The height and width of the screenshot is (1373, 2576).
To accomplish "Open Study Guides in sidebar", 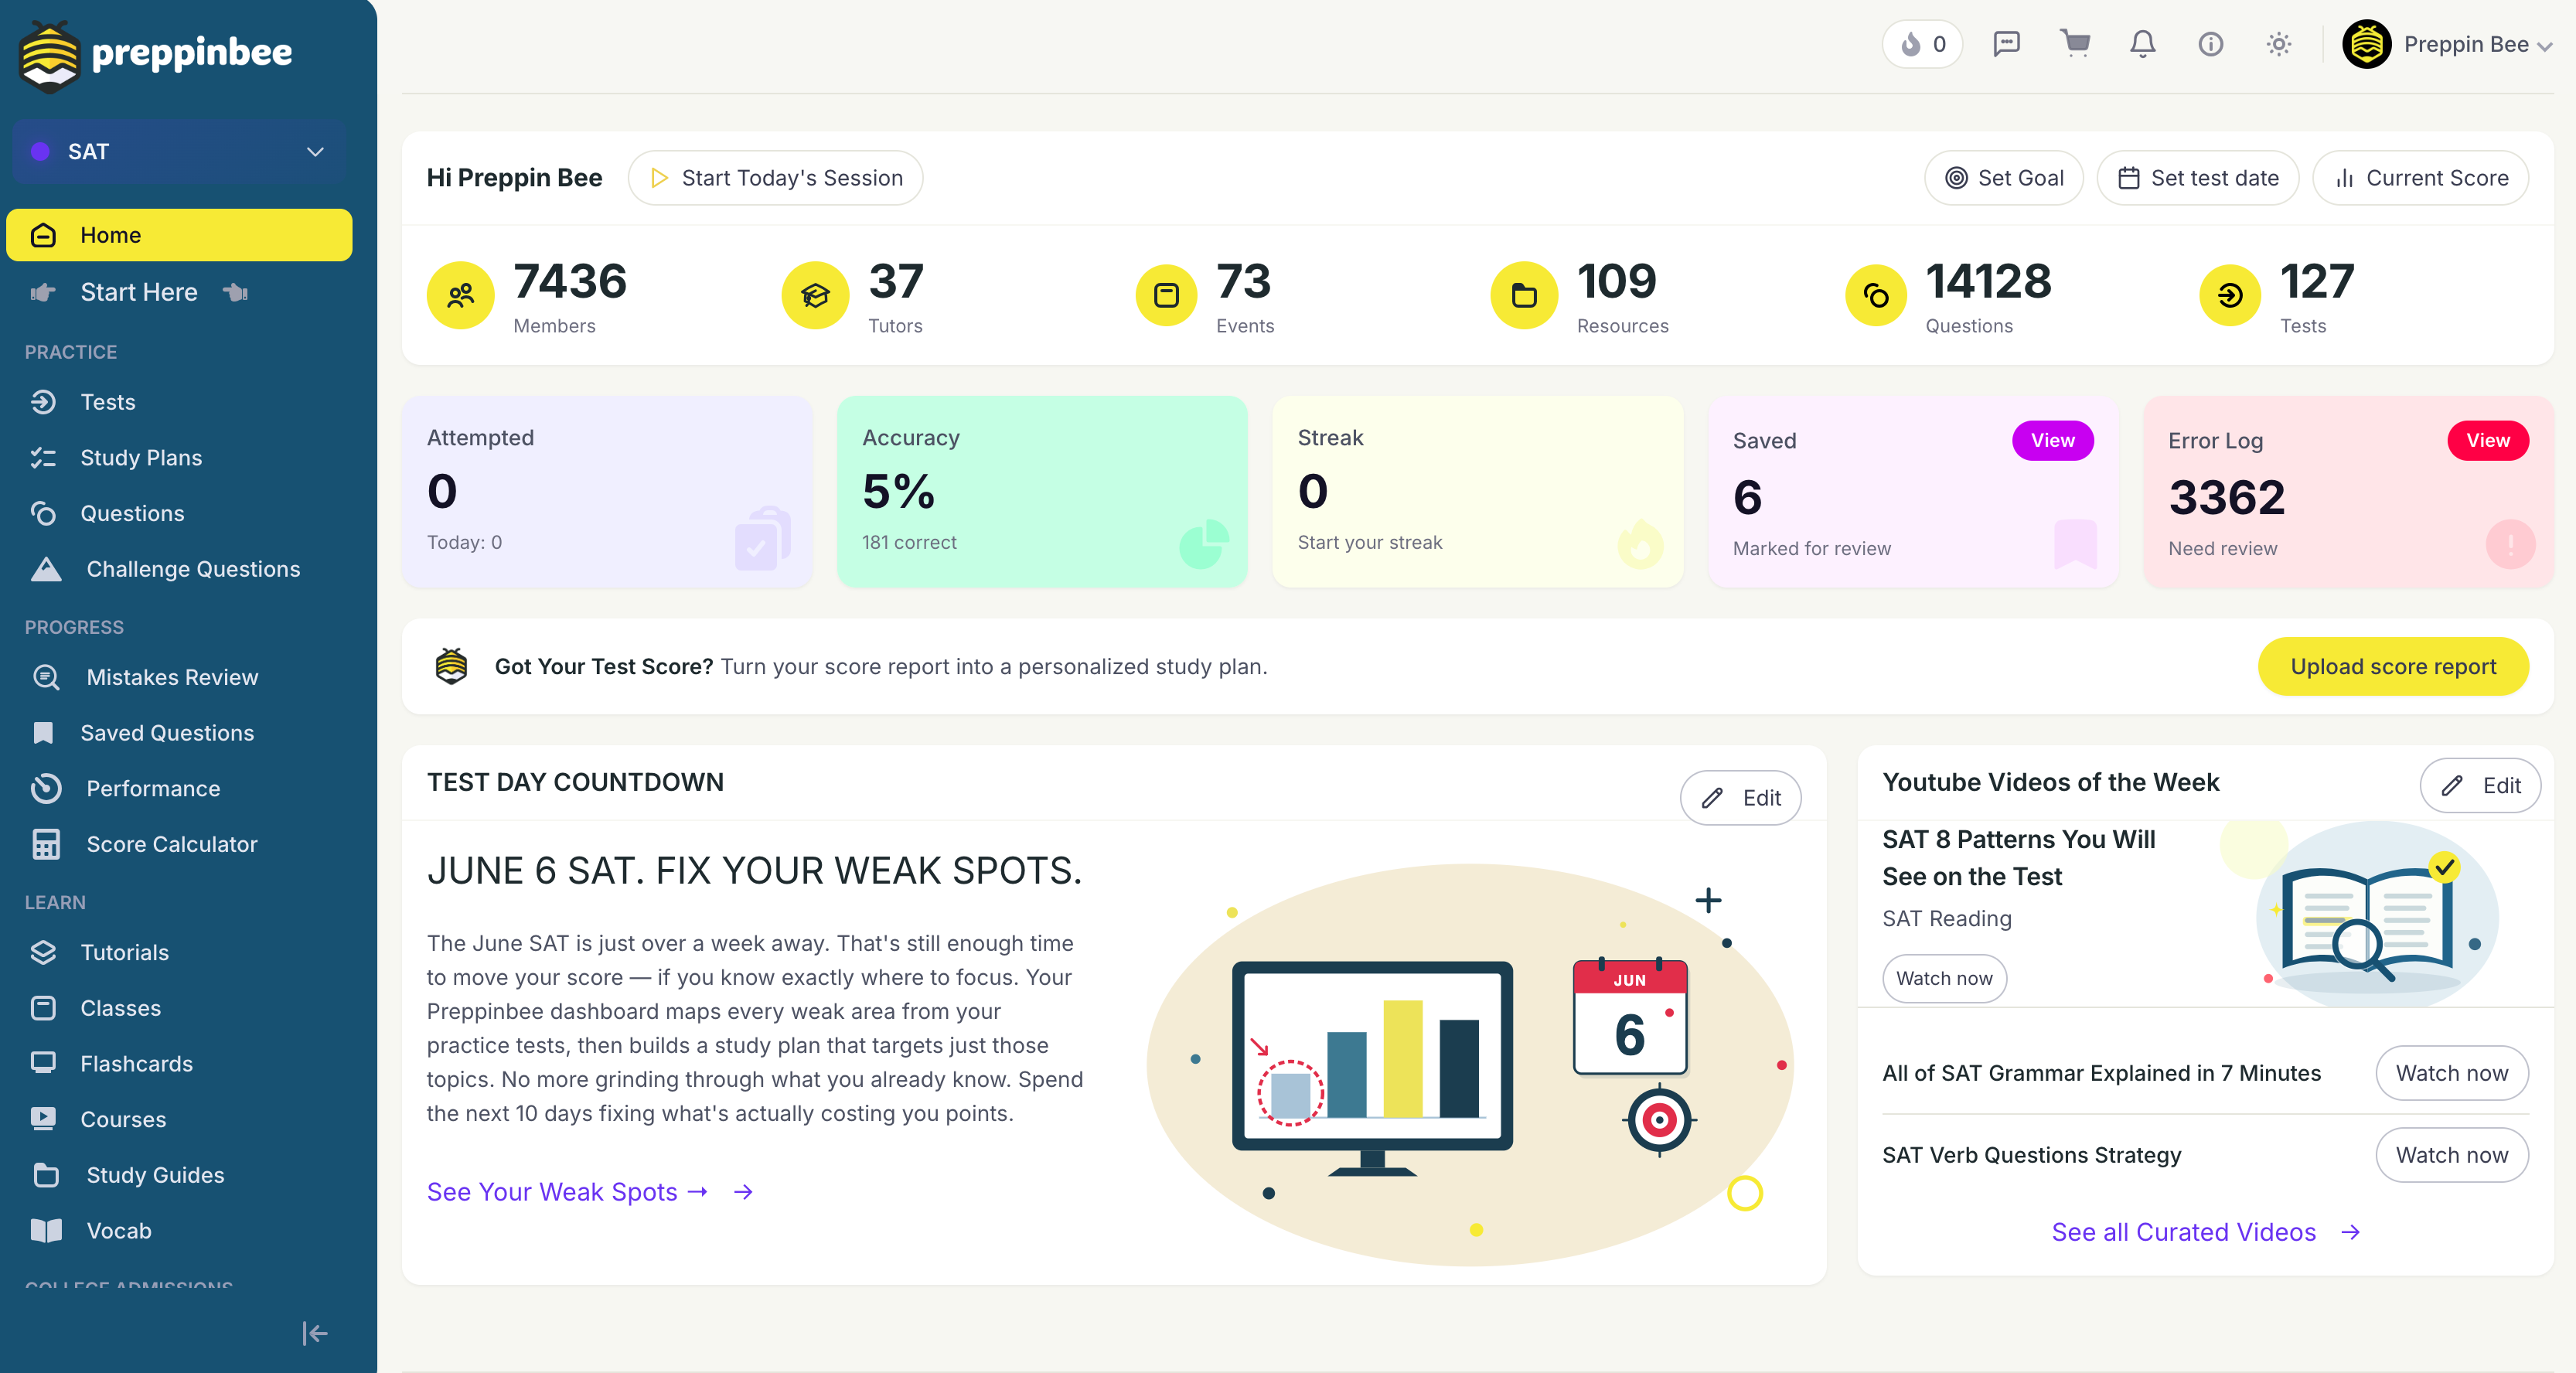I will pyautogui.click(x=179, y=1175).
